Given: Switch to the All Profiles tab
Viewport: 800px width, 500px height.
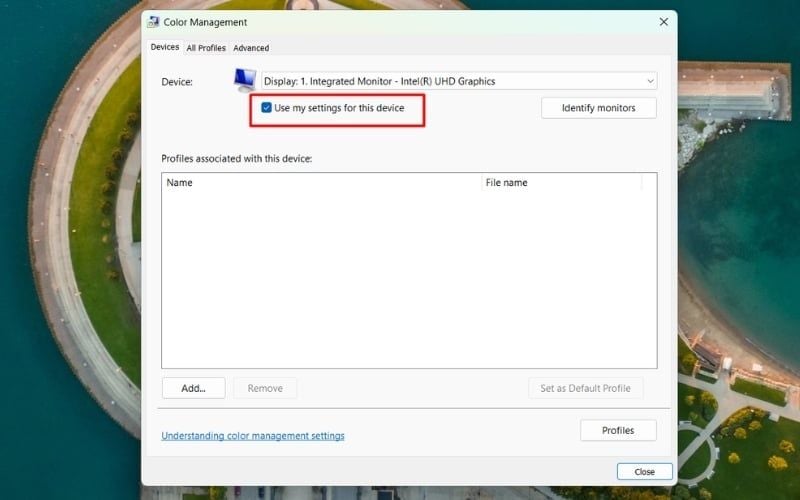Looking at the screenshot, I should (206, 48).
